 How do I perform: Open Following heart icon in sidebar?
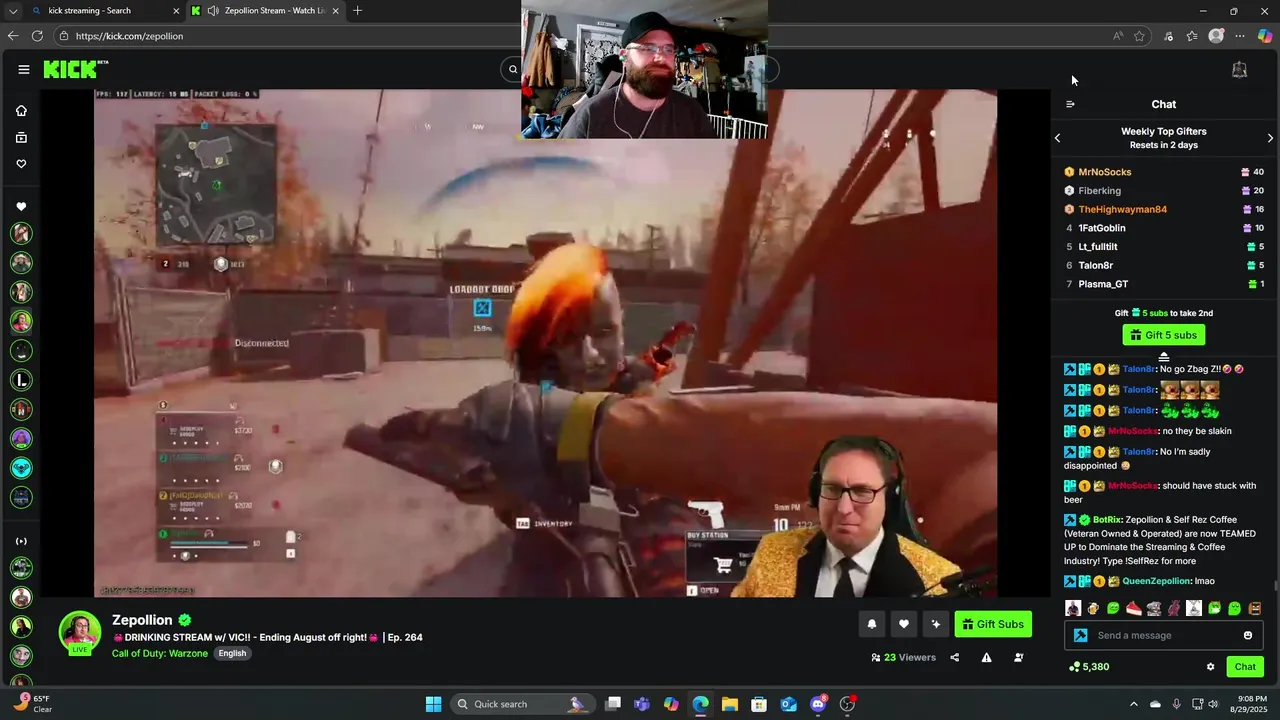pyautogui.click(x=21, y=164)
